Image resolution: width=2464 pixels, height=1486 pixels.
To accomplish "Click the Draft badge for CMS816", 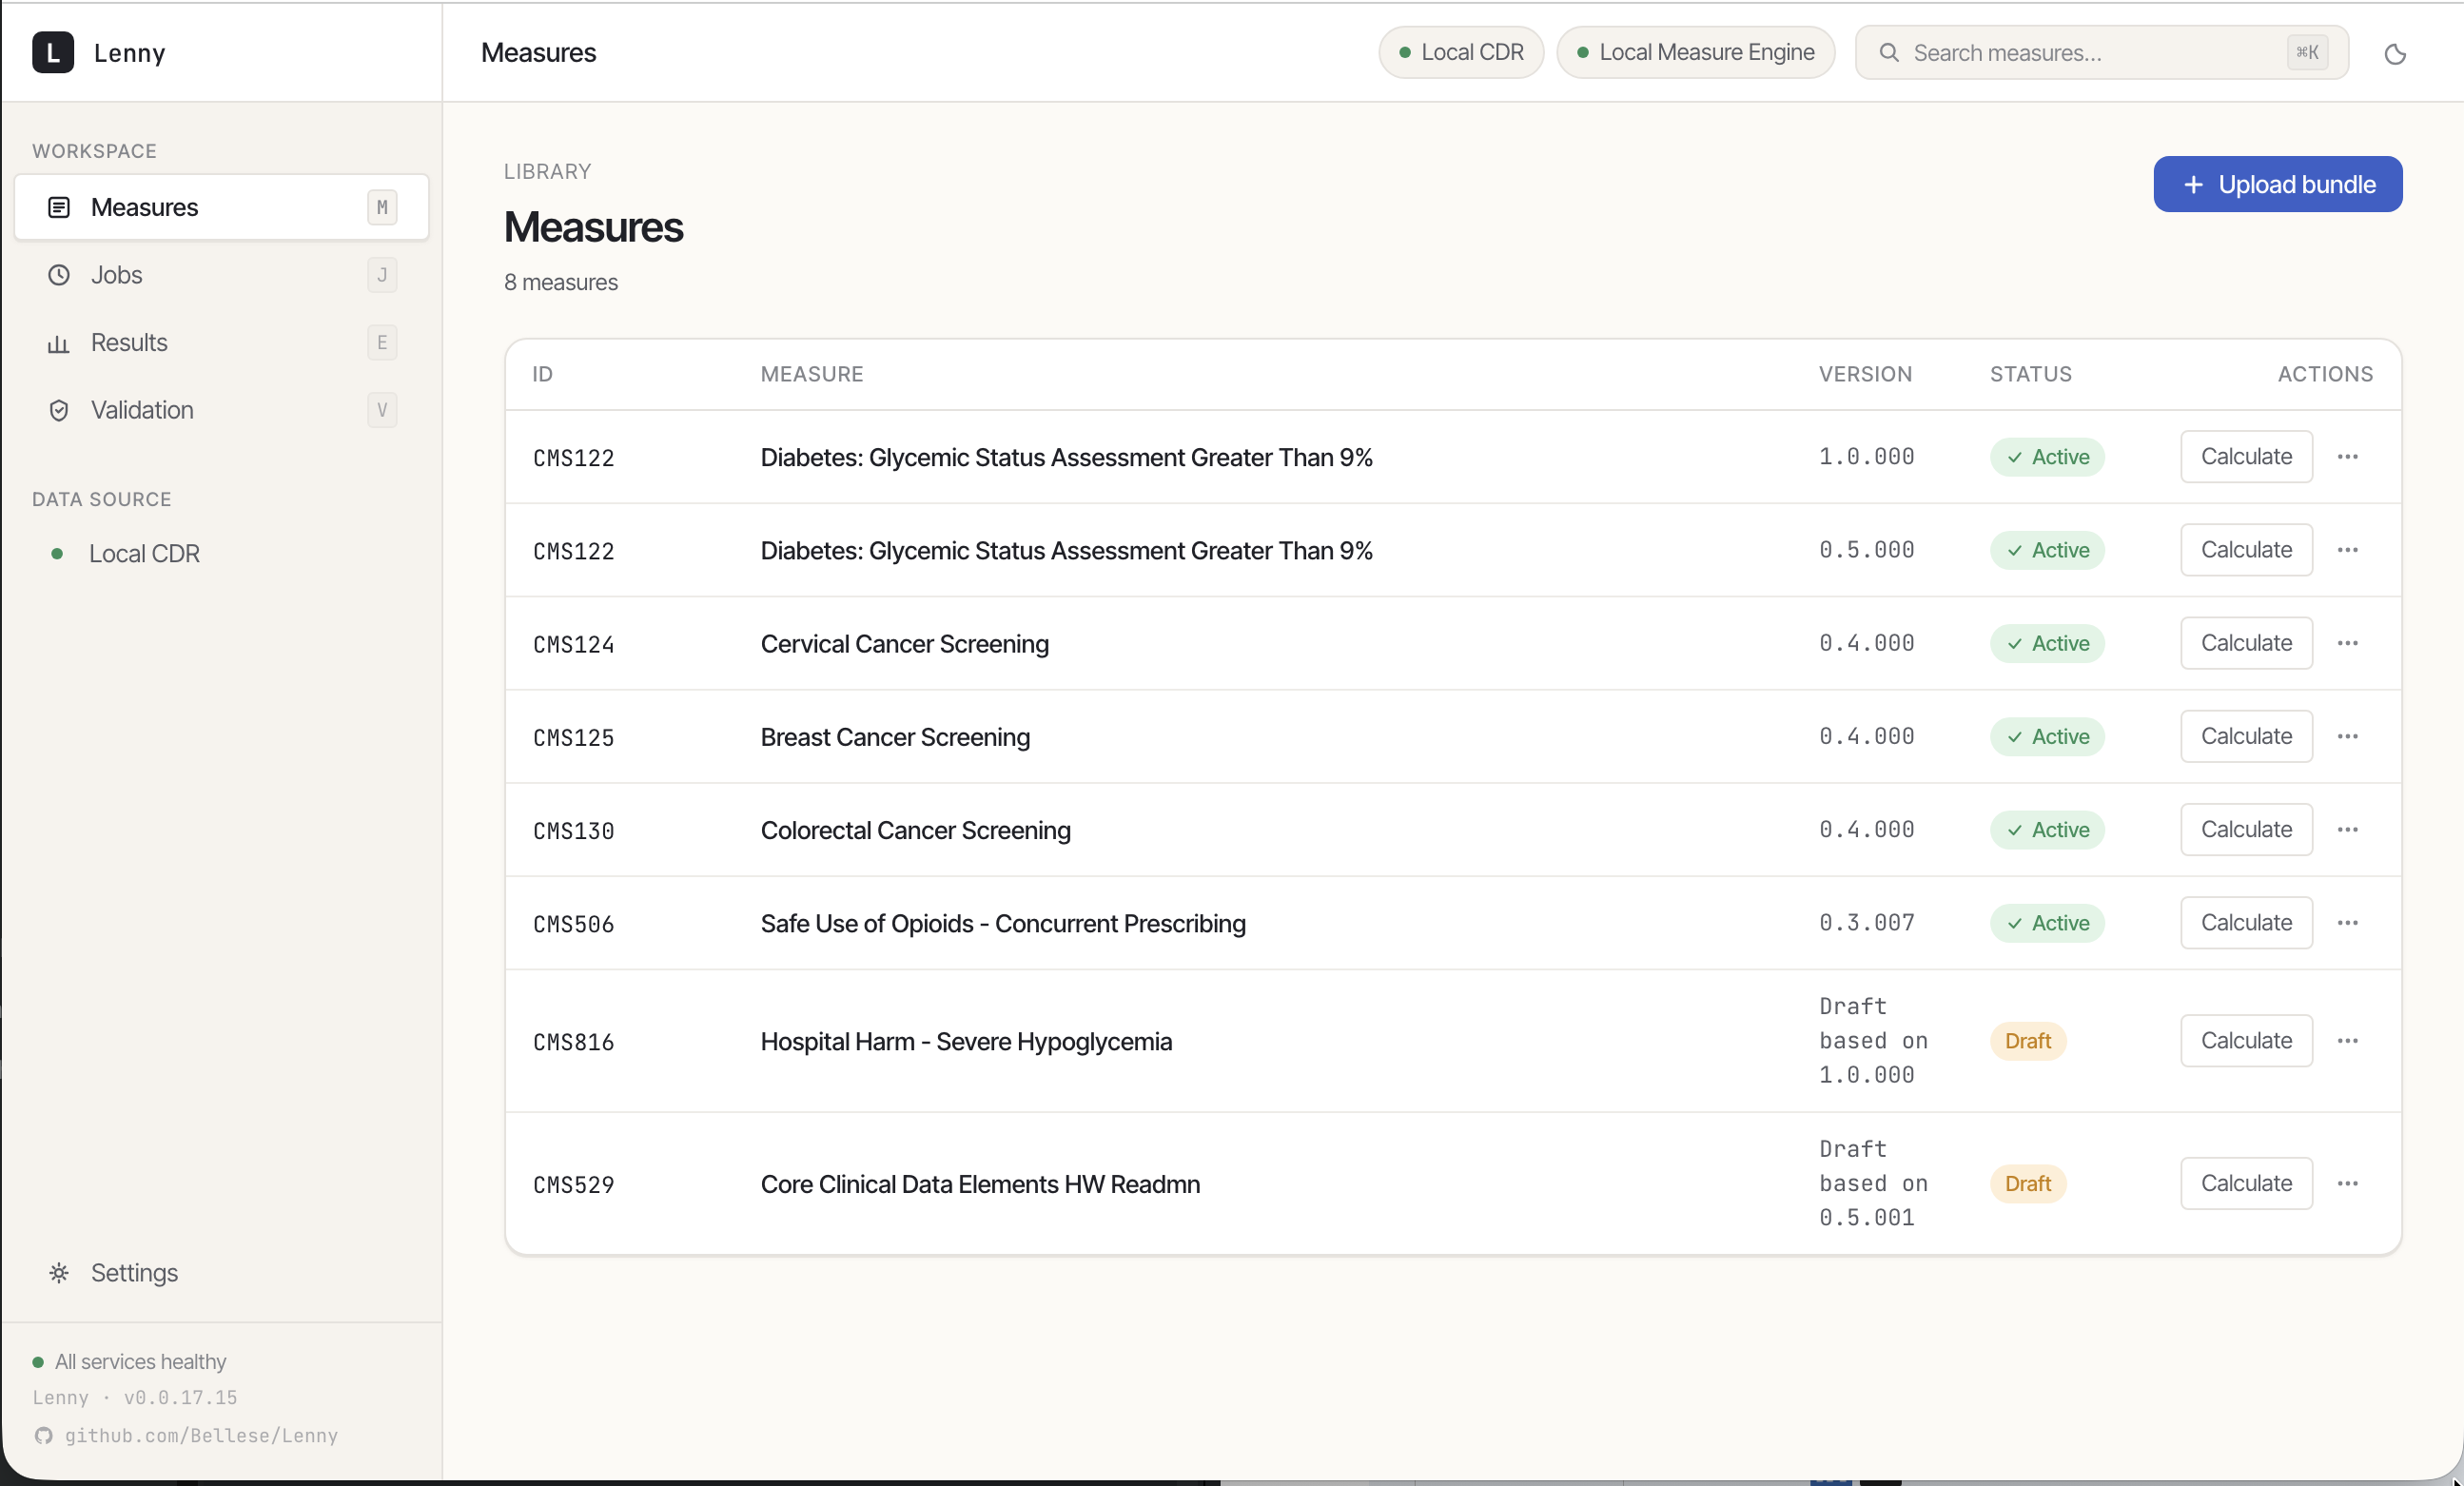I will coord(2028,1041).
